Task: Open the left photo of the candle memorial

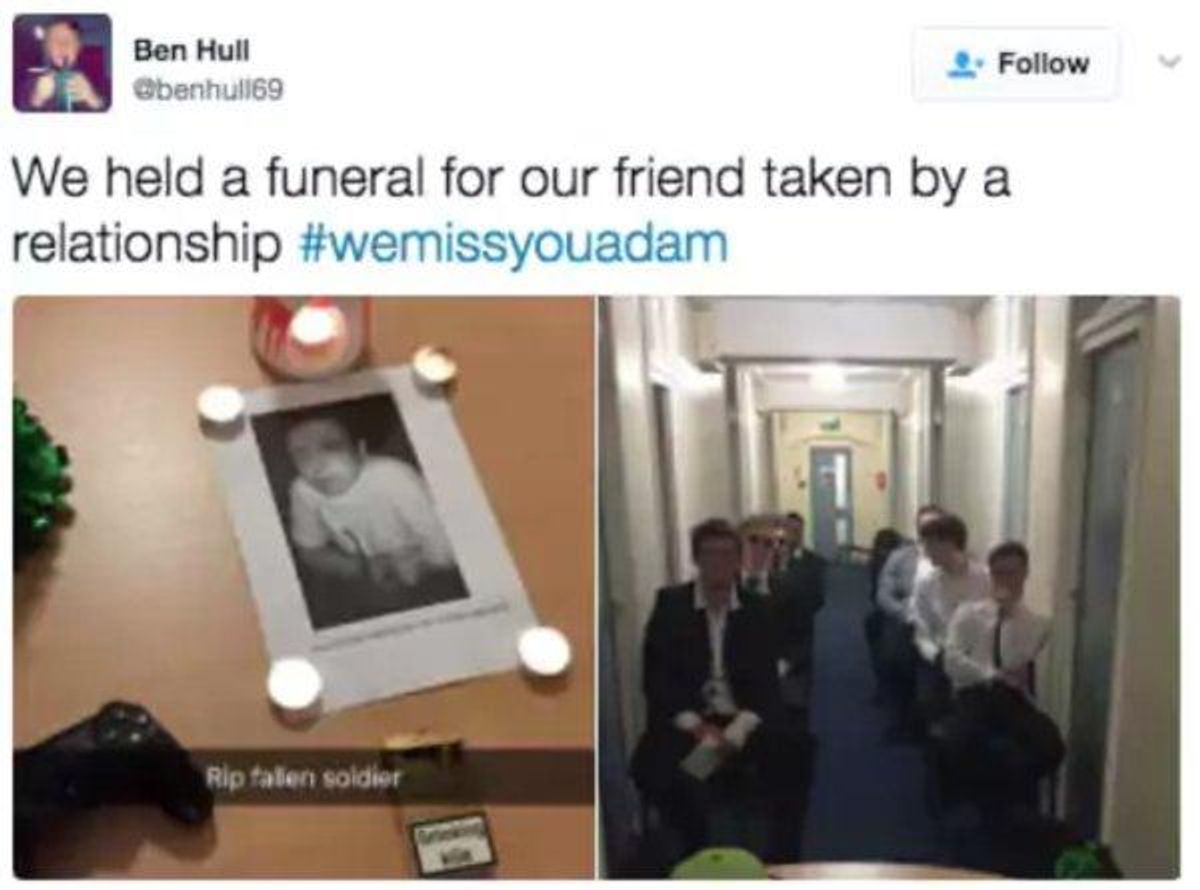Action: coord(304,587)
